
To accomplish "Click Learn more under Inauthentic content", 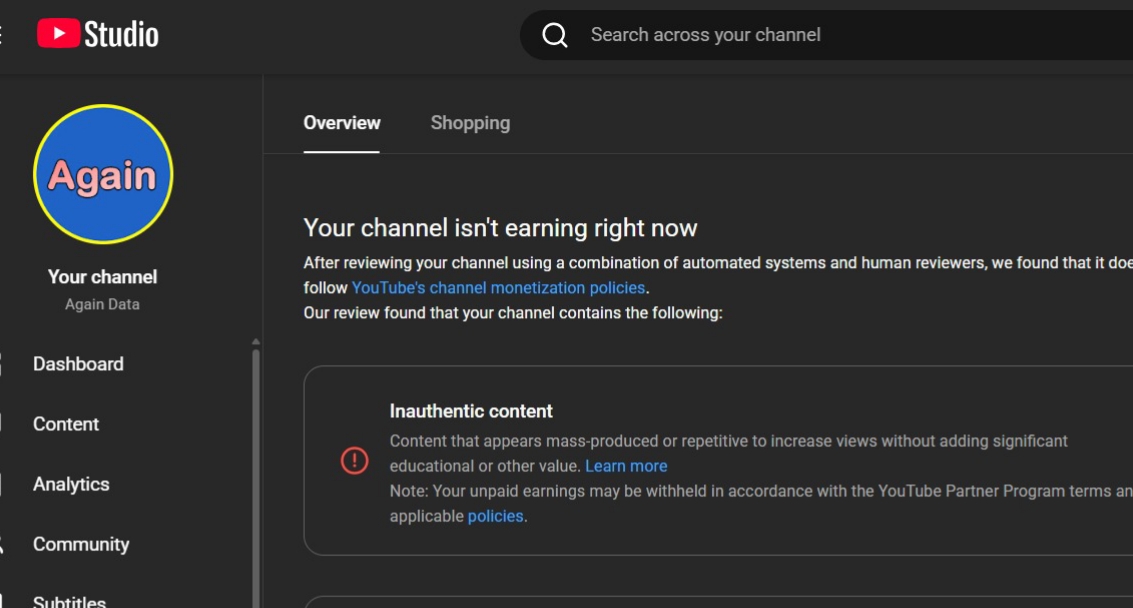I will coord(626,466).
